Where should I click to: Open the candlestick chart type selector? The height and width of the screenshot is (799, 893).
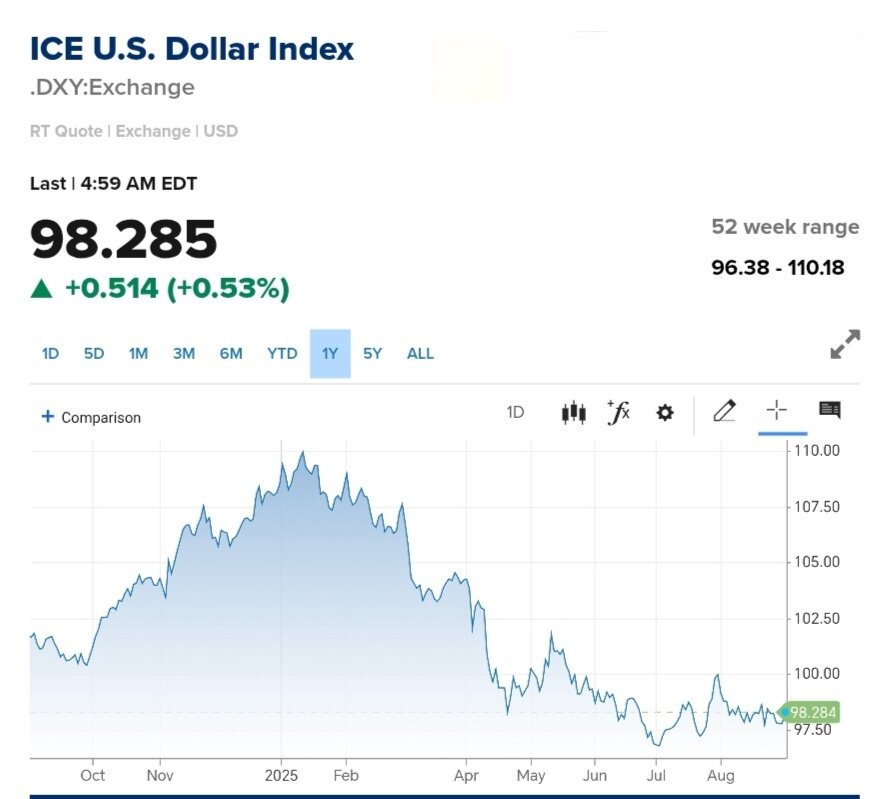573,412
